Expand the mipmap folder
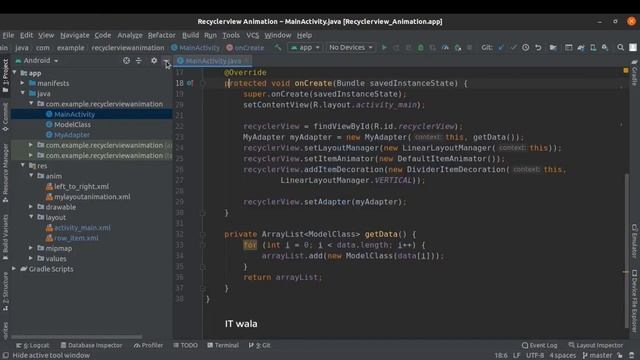This screenshot has width=640, height=360. (x=31, y=248)
